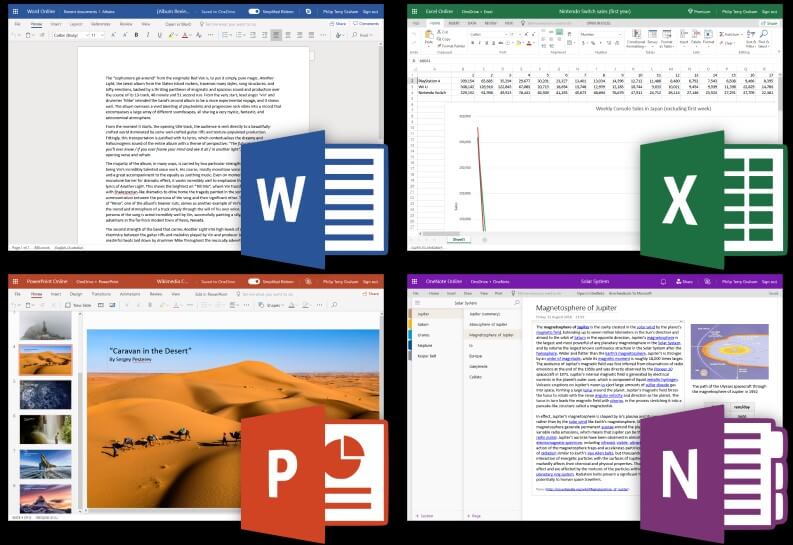Screen dimensions: 793x545
Task: Click Share button in Excel Online
Action: (769, 23)
